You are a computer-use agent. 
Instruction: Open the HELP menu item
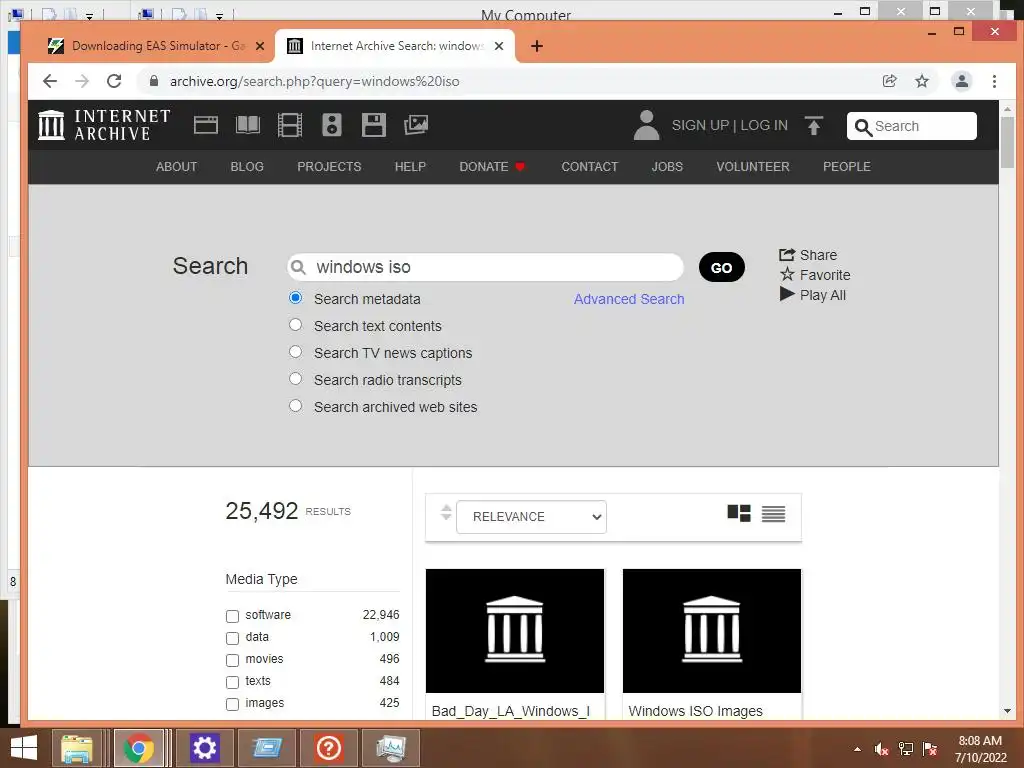pos(410,167)
